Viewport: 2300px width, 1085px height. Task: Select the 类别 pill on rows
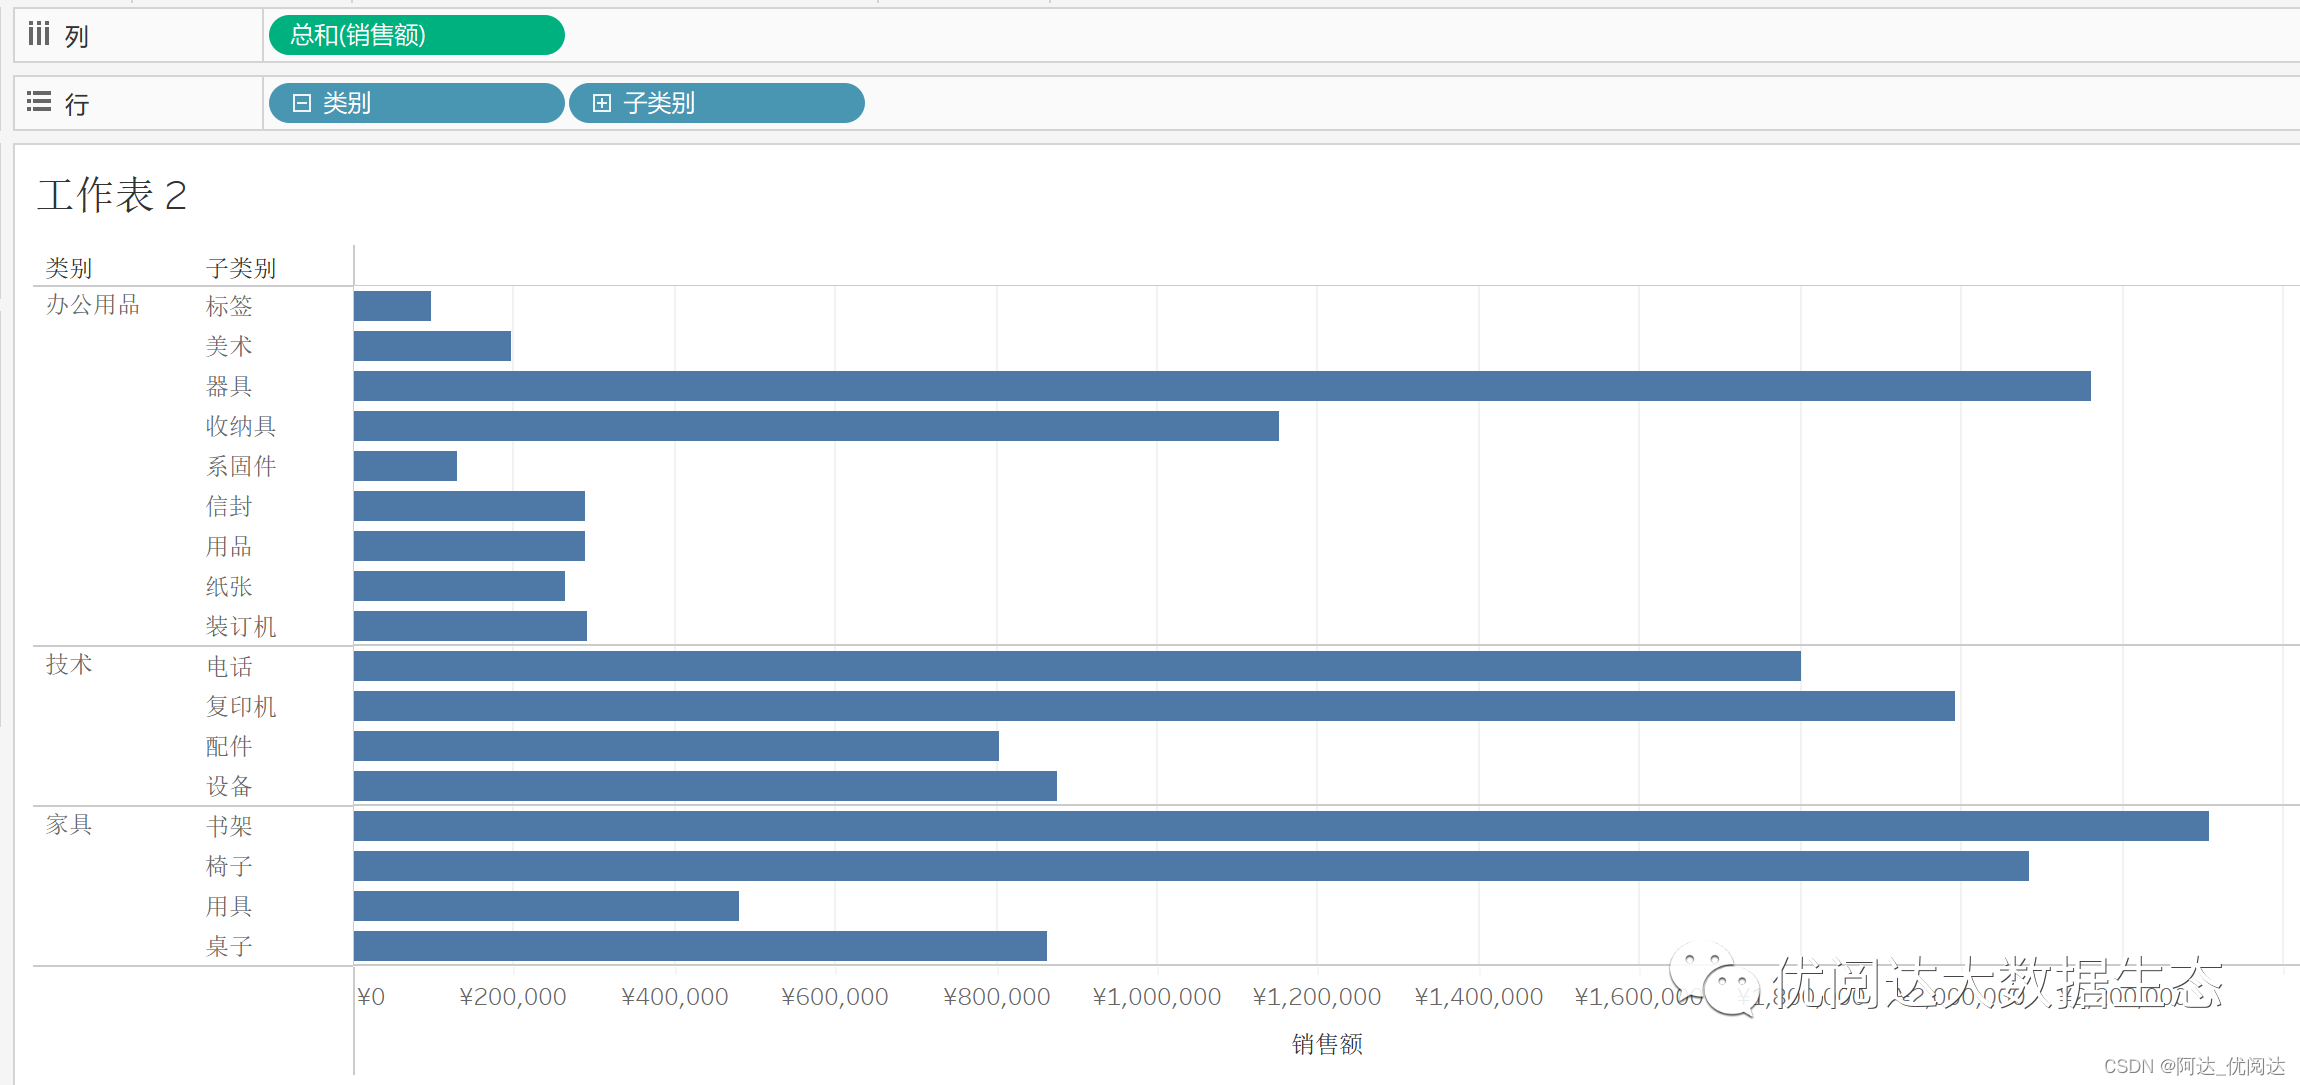[x=417, y=103]
